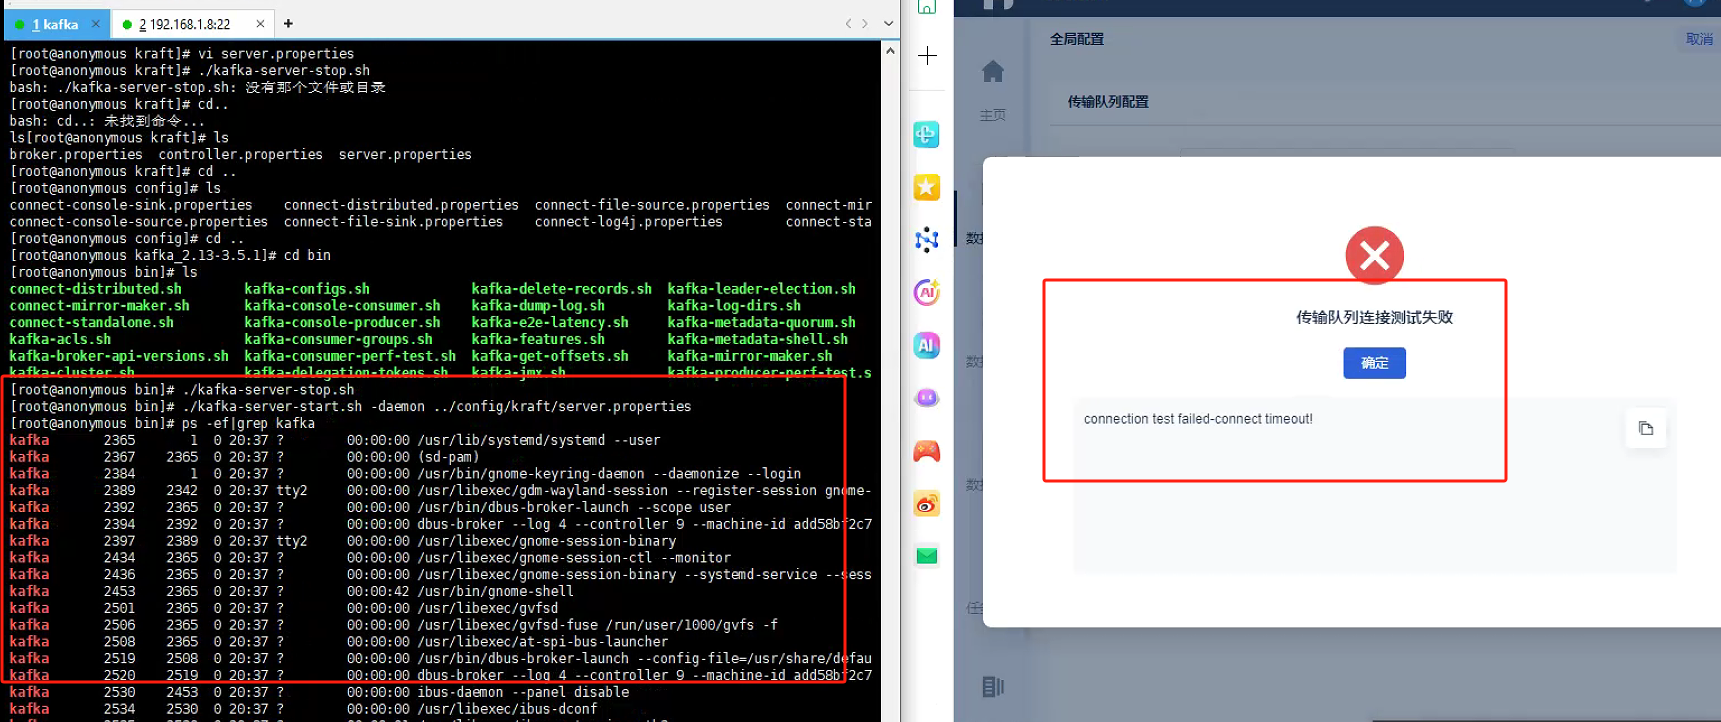This screenshot has height=722, width=1721.
Task: Click the 'ps -ef|grep kafka' command line
Action: [162, 424]
